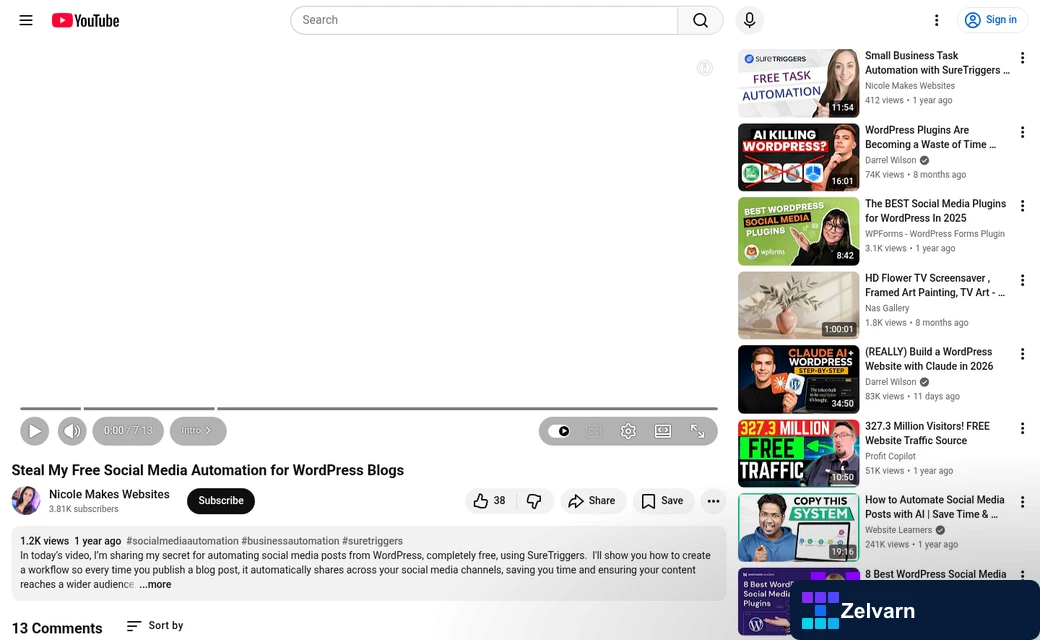Open the hamburger guide menu

pyautogui.click(x=26, y=20)
